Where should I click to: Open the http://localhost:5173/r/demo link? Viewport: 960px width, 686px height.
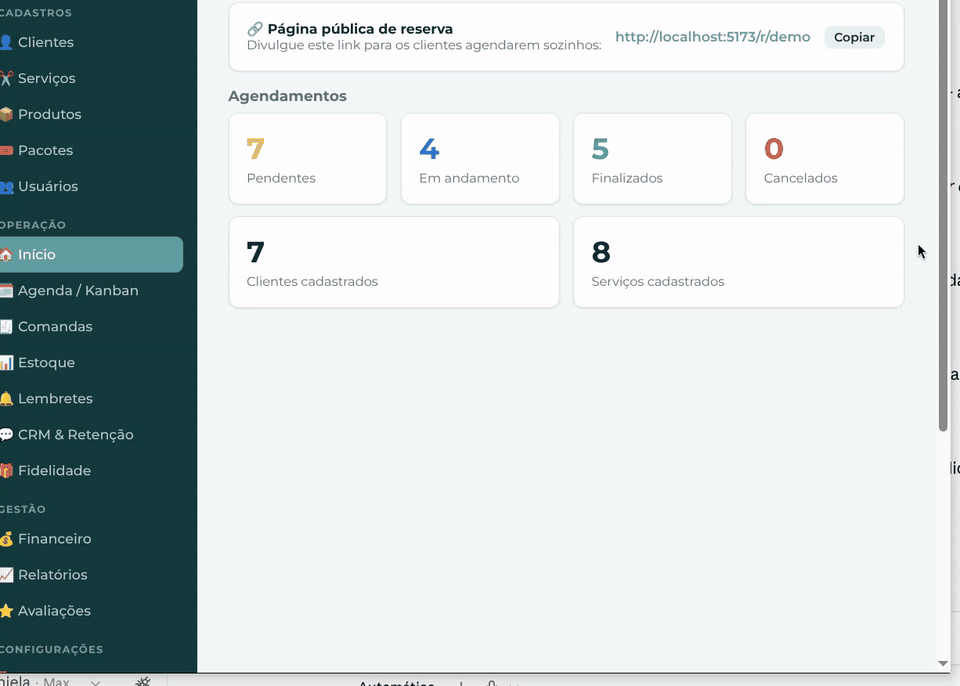pos(713,37)
